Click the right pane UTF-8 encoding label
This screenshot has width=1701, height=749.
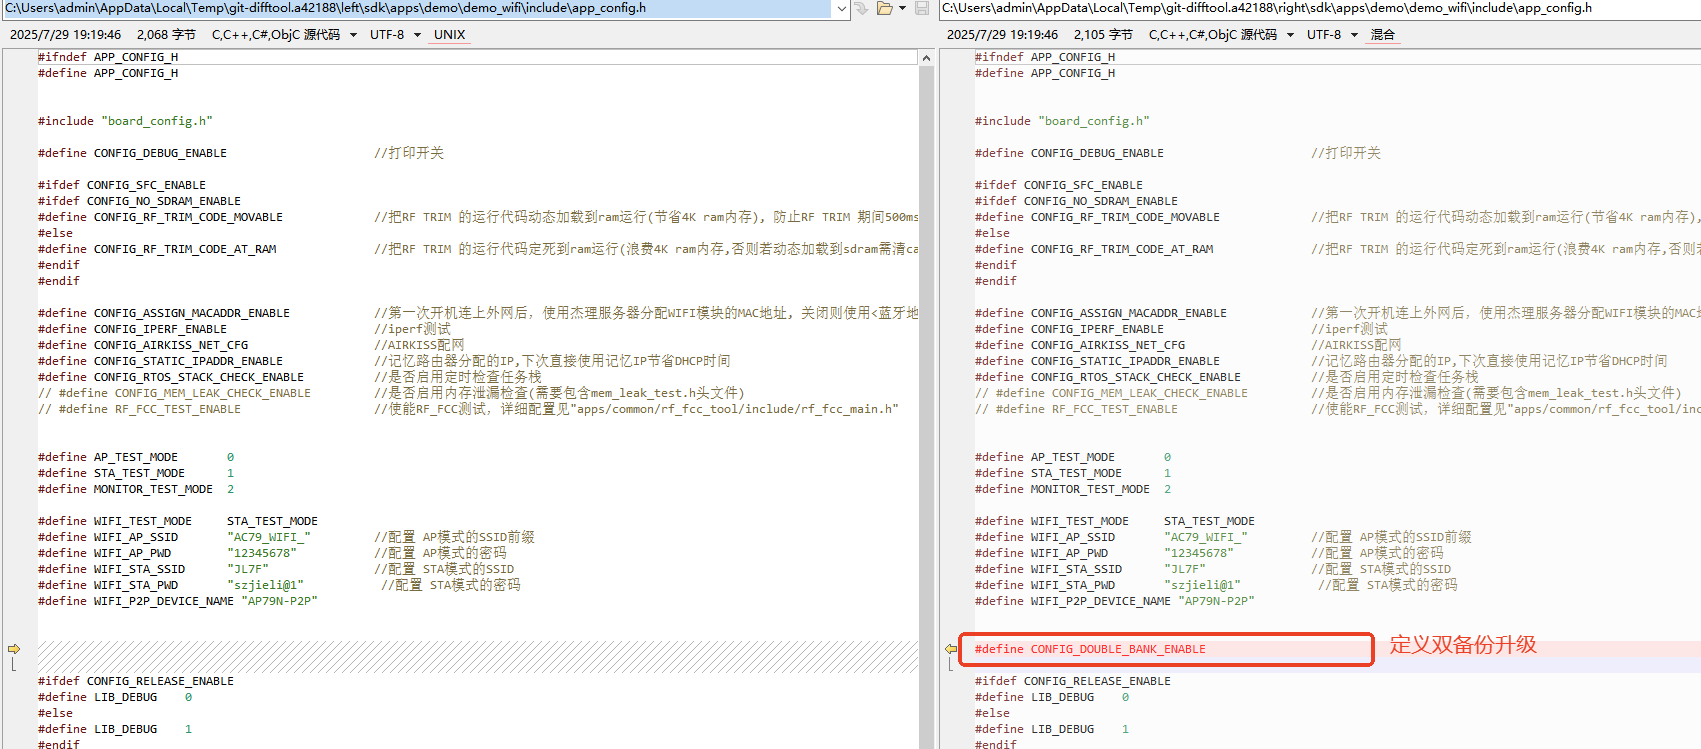pos(1324,35)
